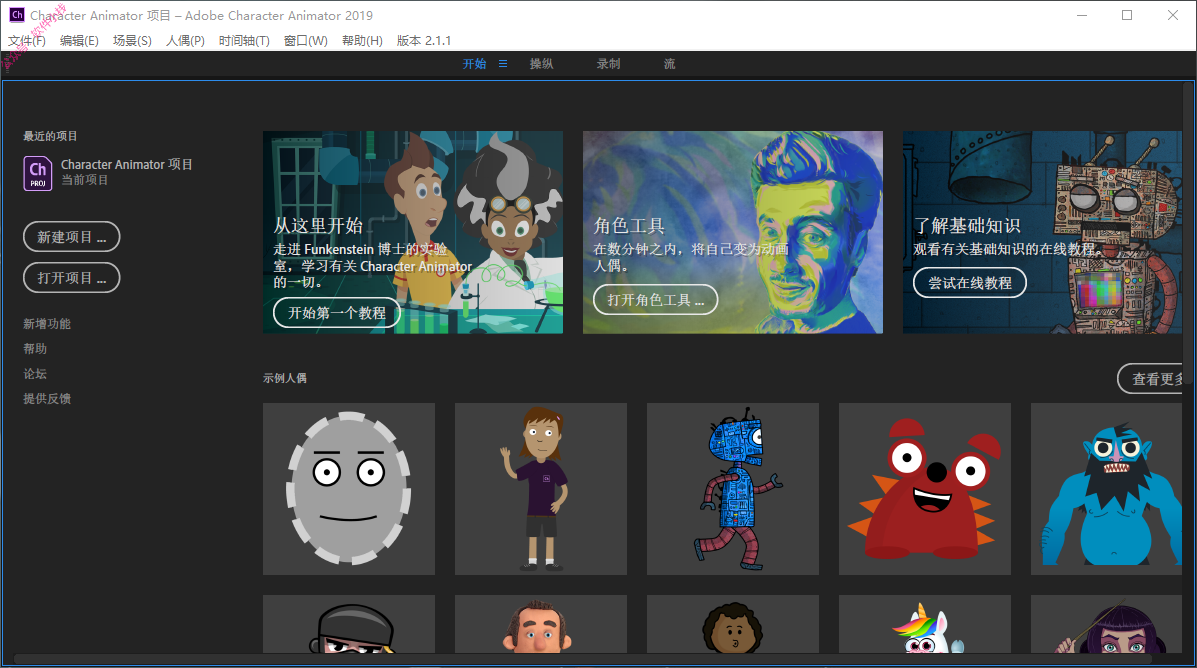Screen dimensions: 1197x668
Task: Open the 时间轴(T) menu
Action: (x=244, y=40)
